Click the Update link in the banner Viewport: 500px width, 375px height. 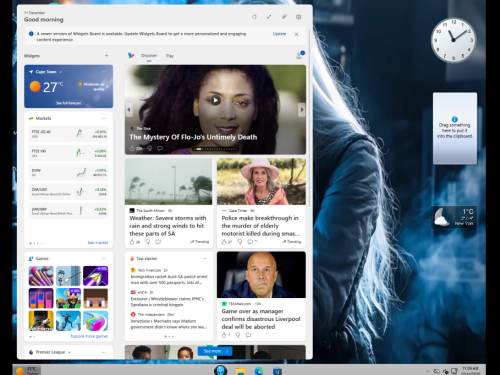[x=279, y=34]
